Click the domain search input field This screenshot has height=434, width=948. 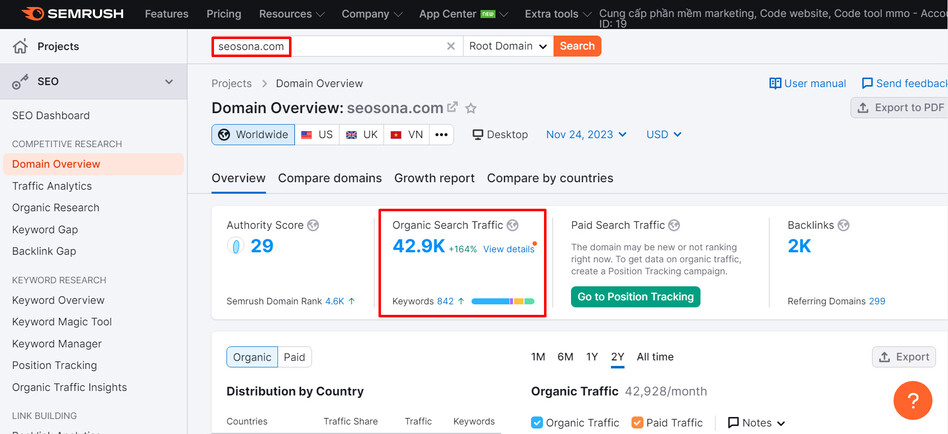(336, 46)
